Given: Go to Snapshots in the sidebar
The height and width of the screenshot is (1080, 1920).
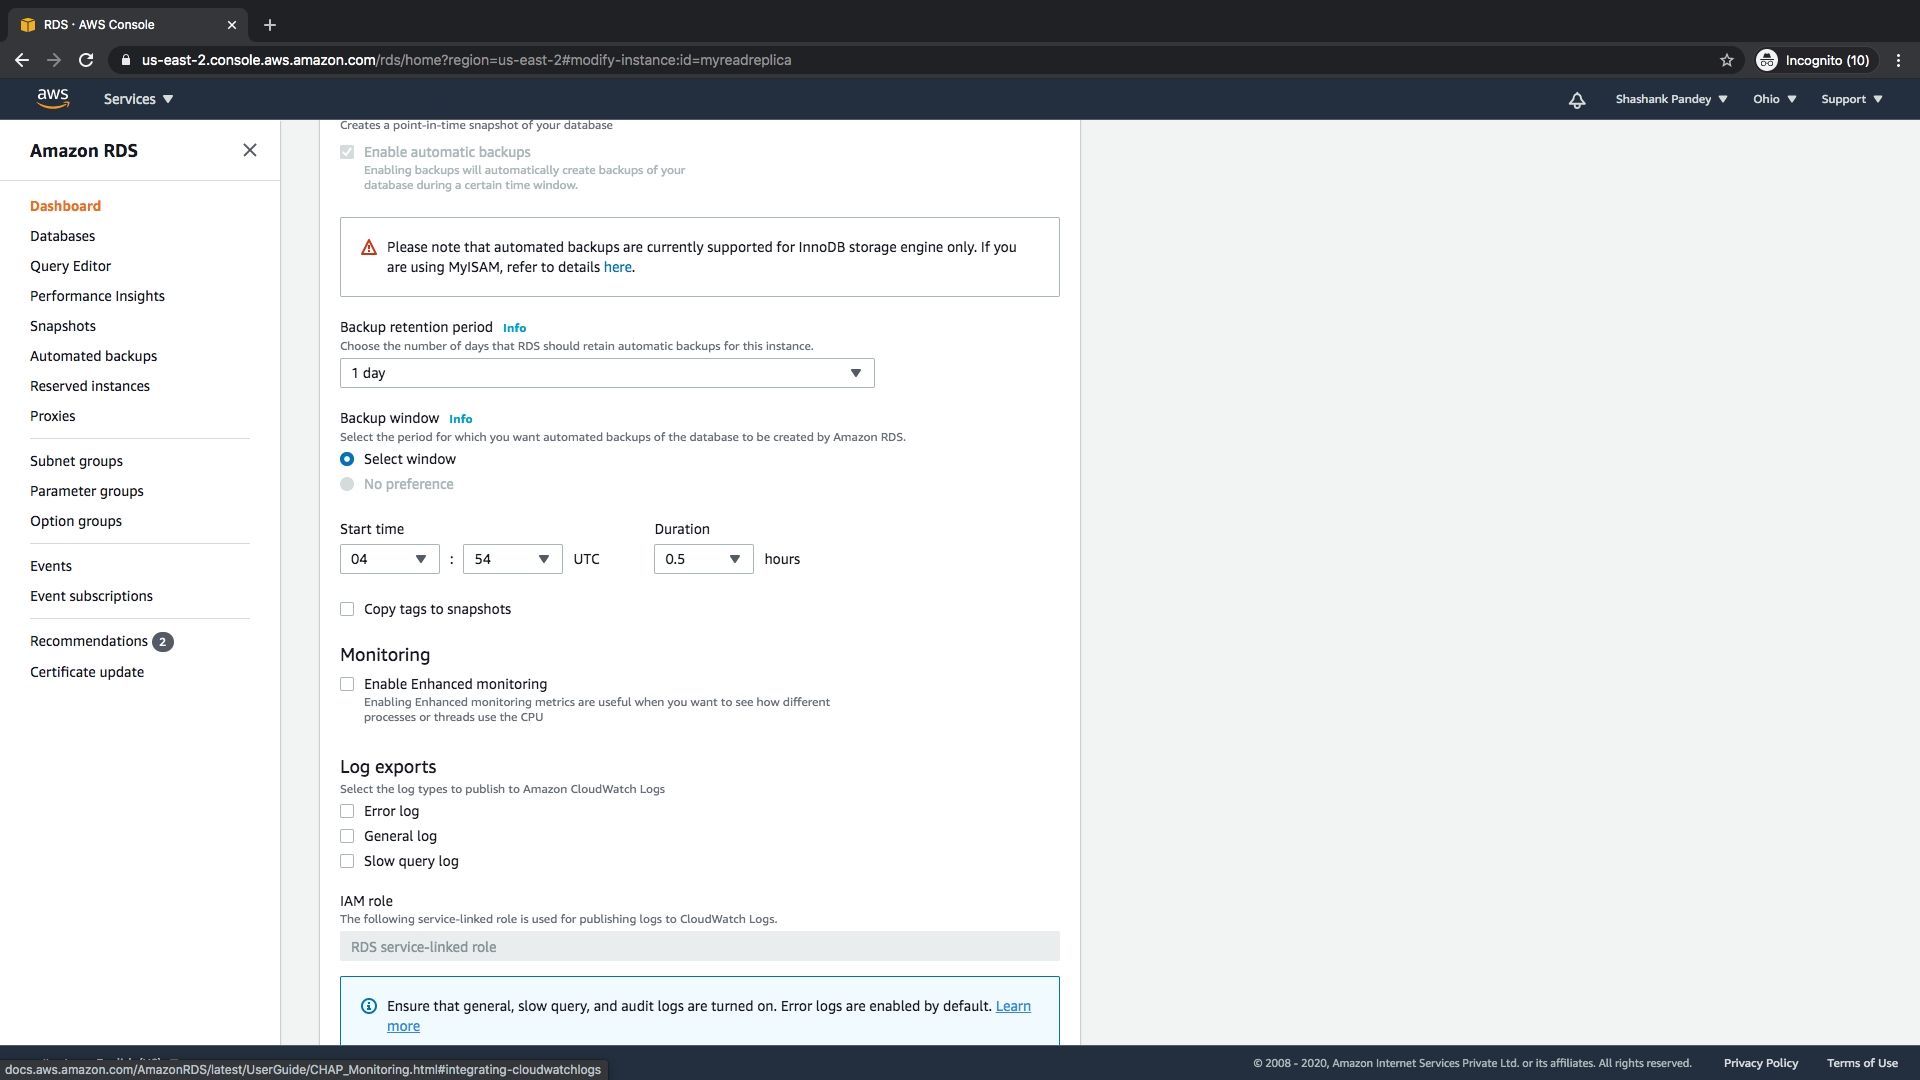Looking at the screenshot, I should pyautogui.click(x=63, y=326).
